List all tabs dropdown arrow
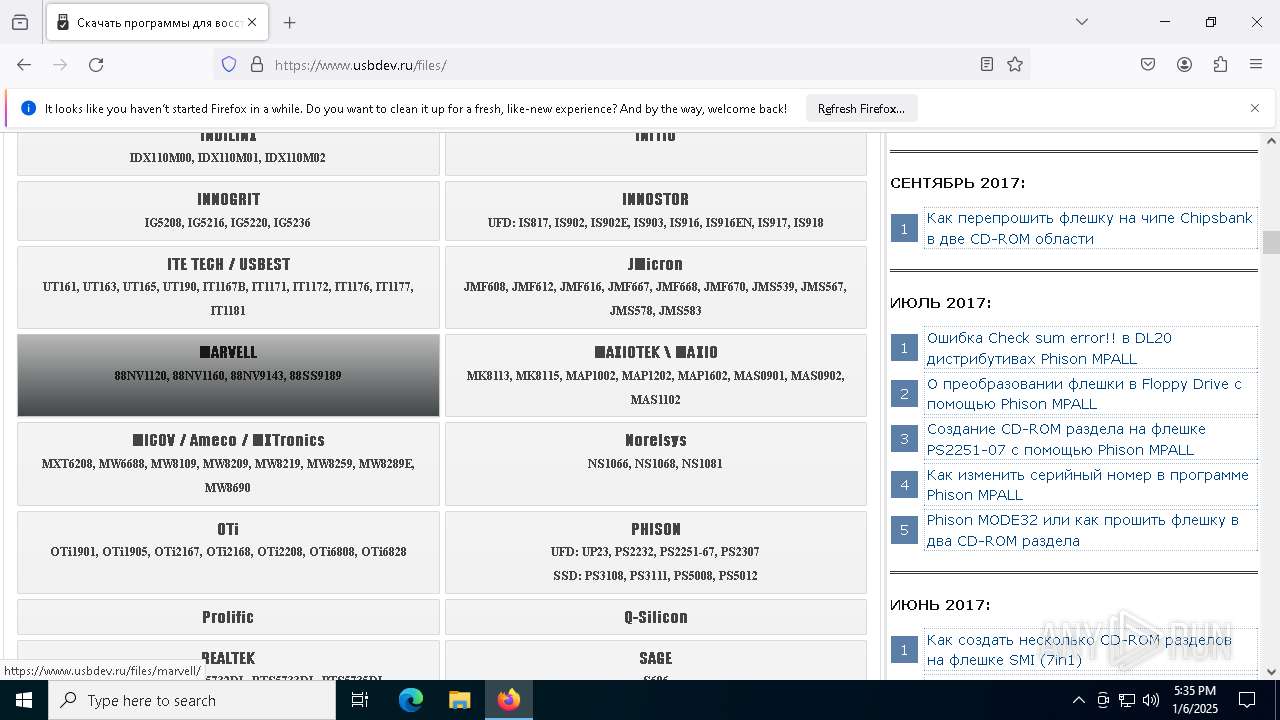The width and height of the screenshot is (1280, 720). pos(1082,22)
